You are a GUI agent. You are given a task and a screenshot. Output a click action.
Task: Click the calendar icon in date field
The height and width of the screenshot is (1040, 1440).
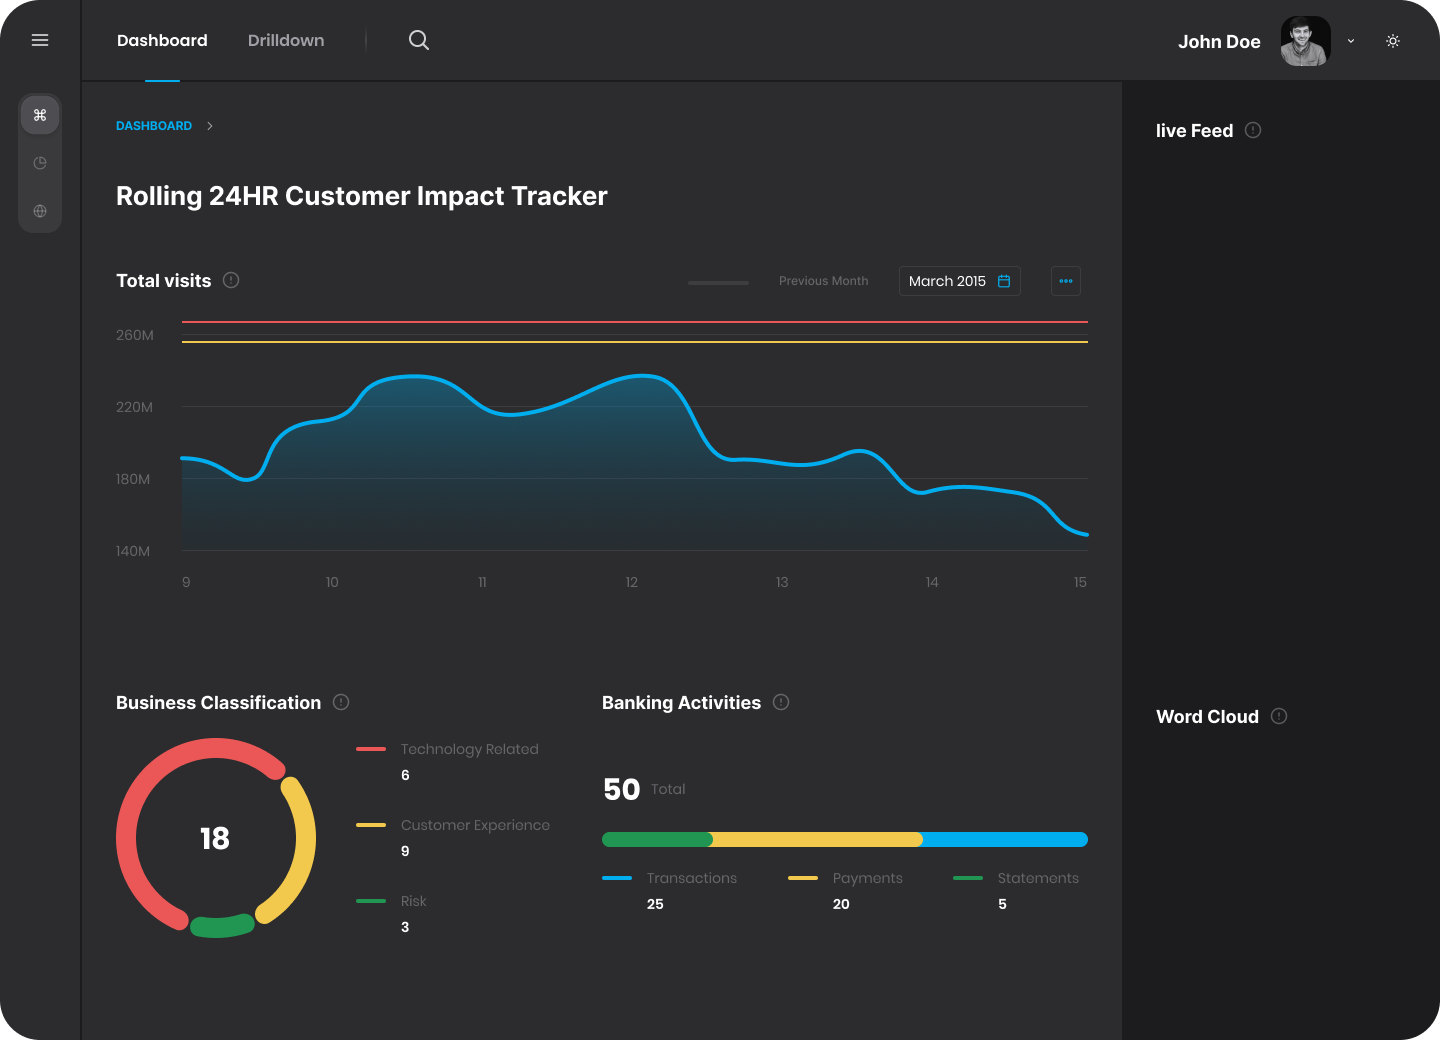1004,281
